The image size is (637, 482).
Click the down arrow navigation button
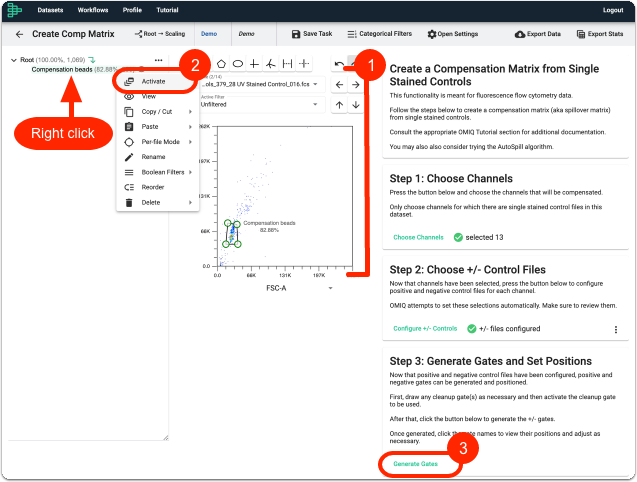pyautogui.click(x=355, y=105)
